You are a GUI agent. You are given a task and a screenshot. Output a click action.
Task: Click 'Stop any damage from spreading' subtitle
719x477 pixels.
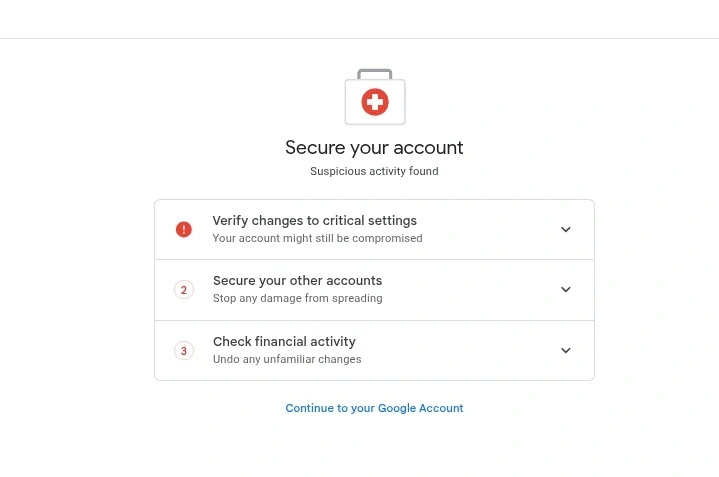click(298, 299)
